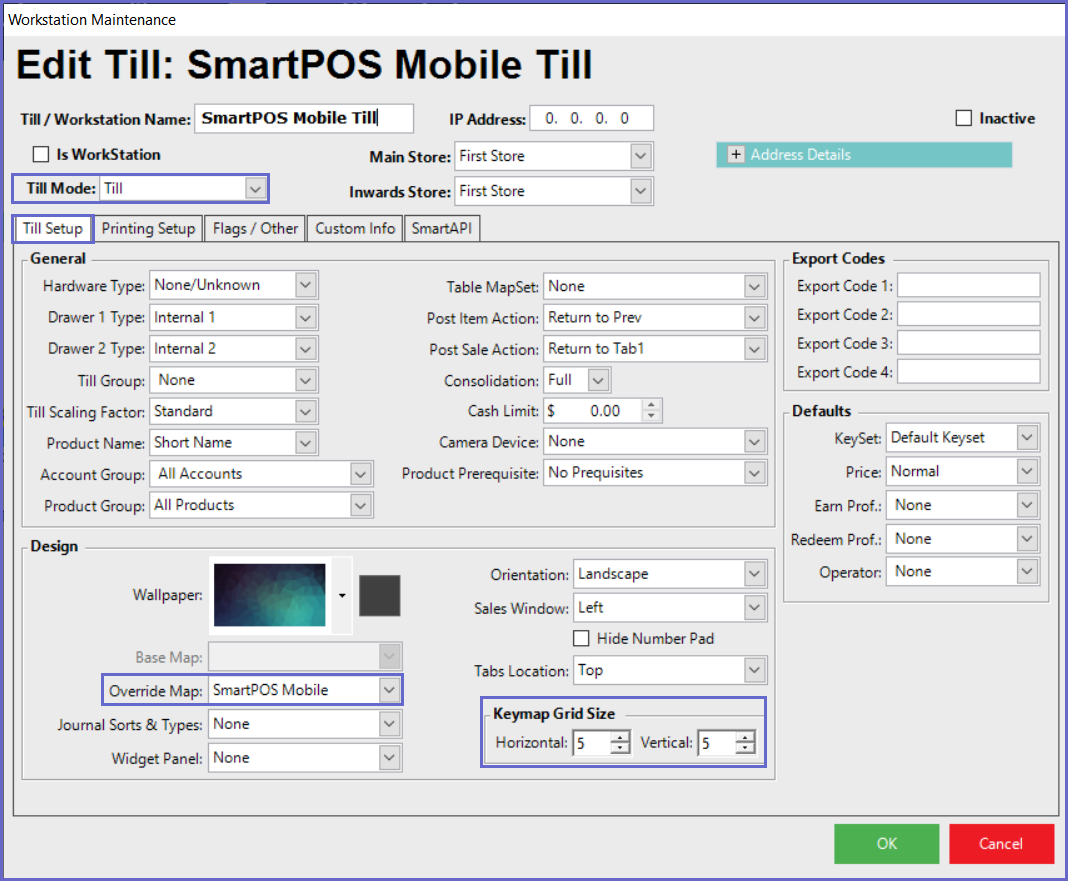Confirm changes with the OK button

point(887,844)
